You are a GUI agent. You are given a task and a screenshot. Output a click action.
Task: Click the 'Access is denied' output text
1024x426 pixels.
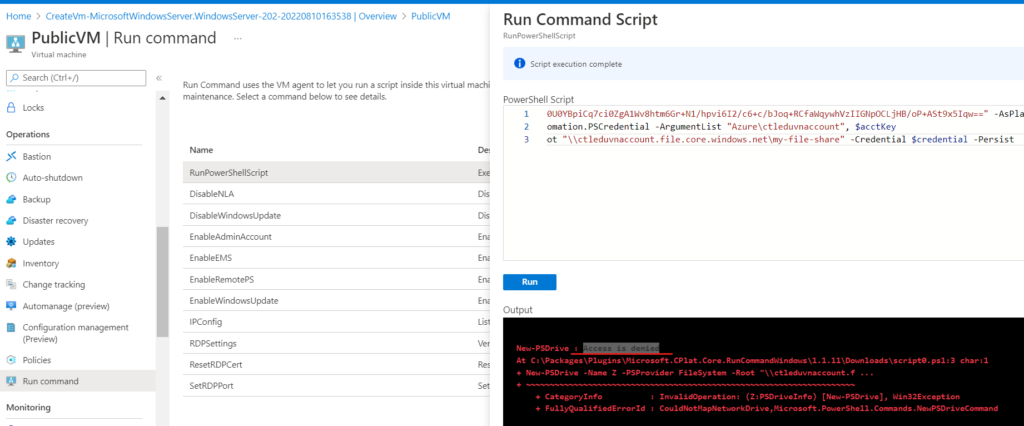[x=621, y=348]
